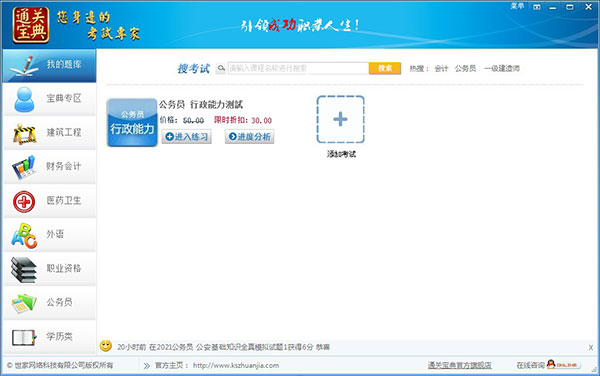600x376 pixels.
Task: Select the 建筑工程 construction barrier icon
Action: pos(24,133)
